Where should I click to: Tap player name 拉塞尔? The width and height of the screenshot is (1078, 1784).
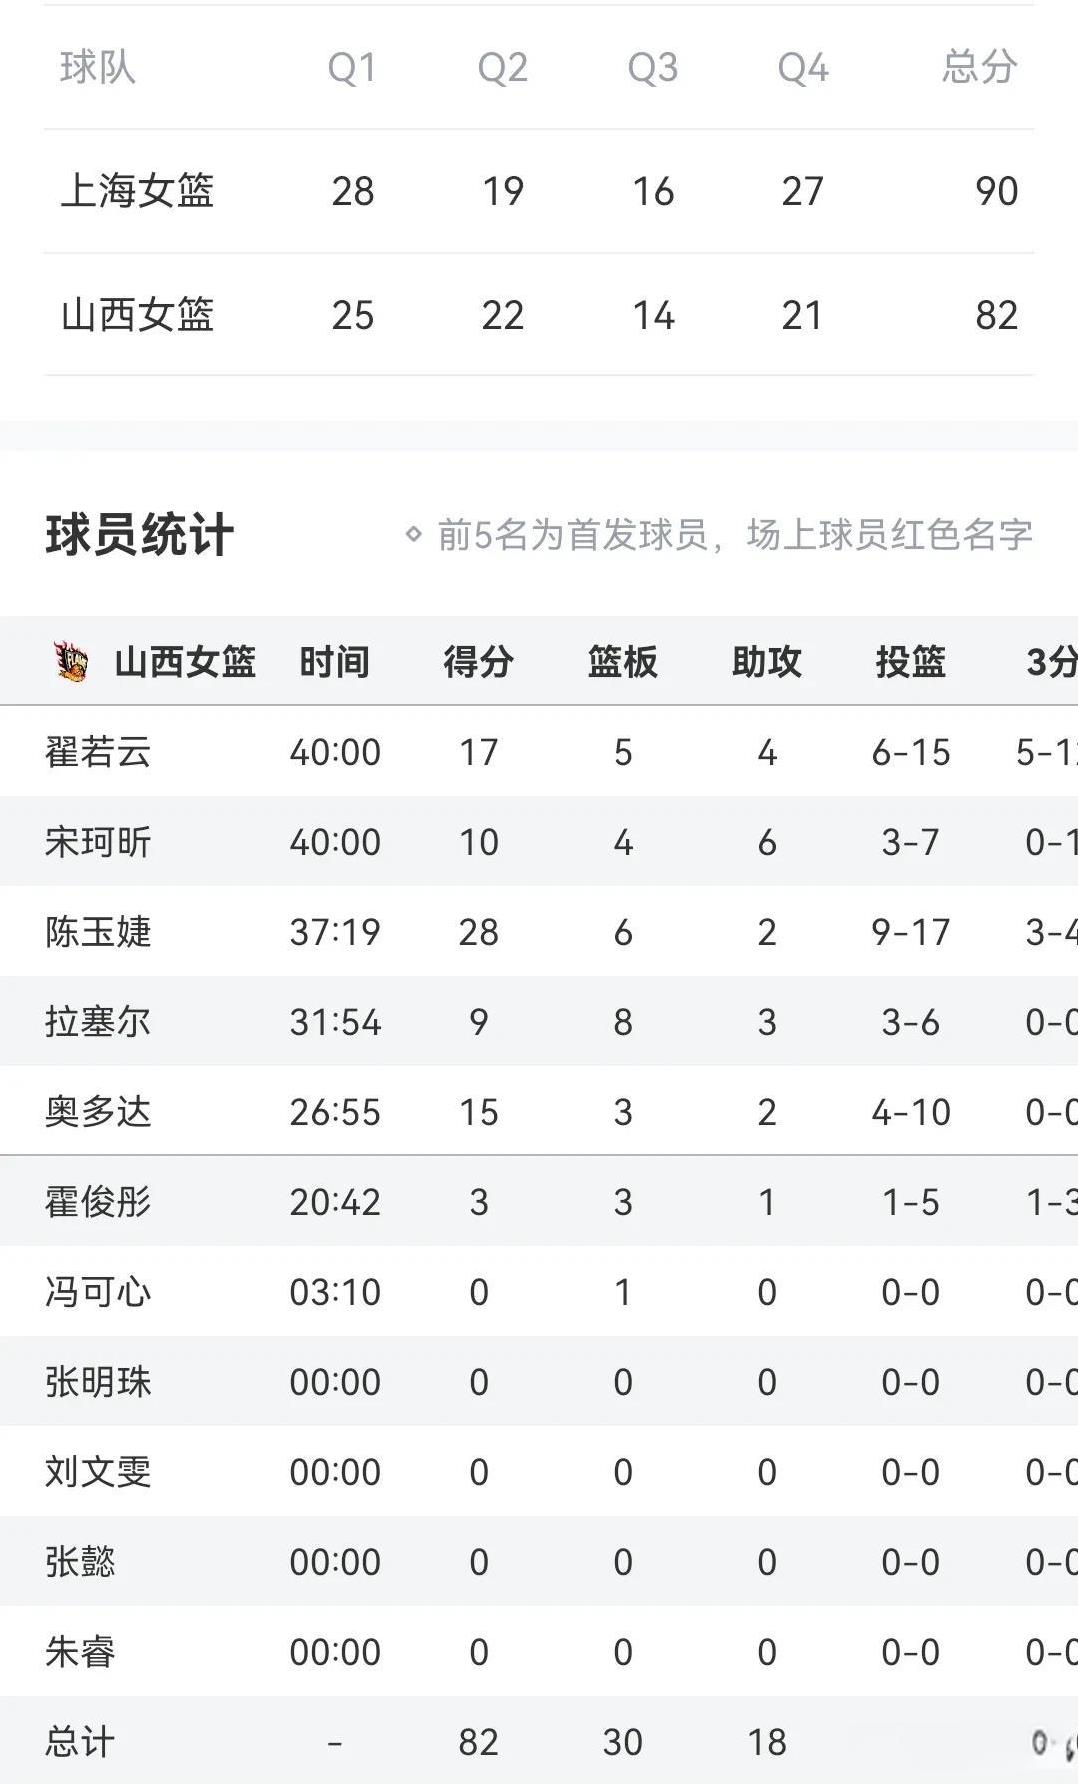[x=98, y=1022]
